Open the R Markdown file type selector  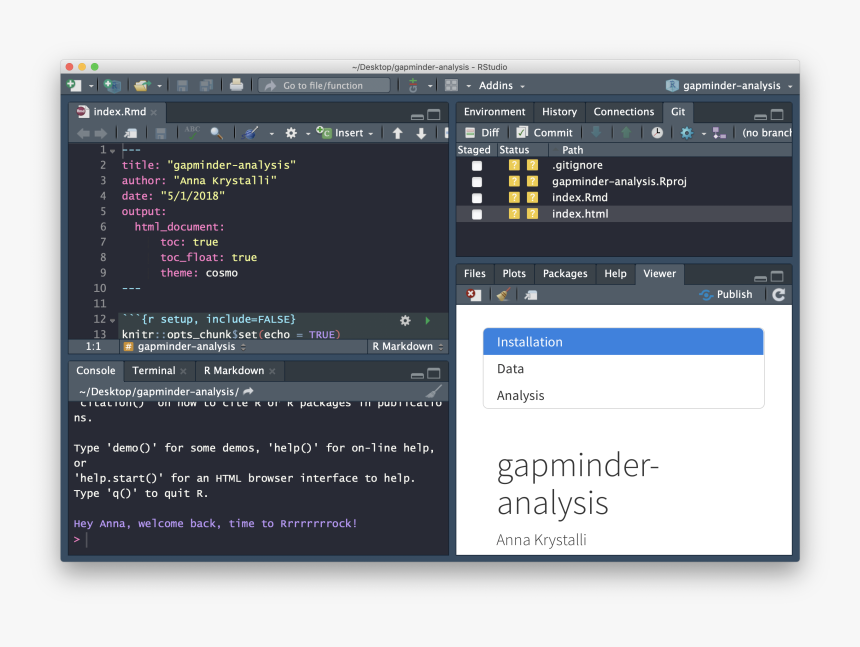pyautogui.click(x=407, y=347)
